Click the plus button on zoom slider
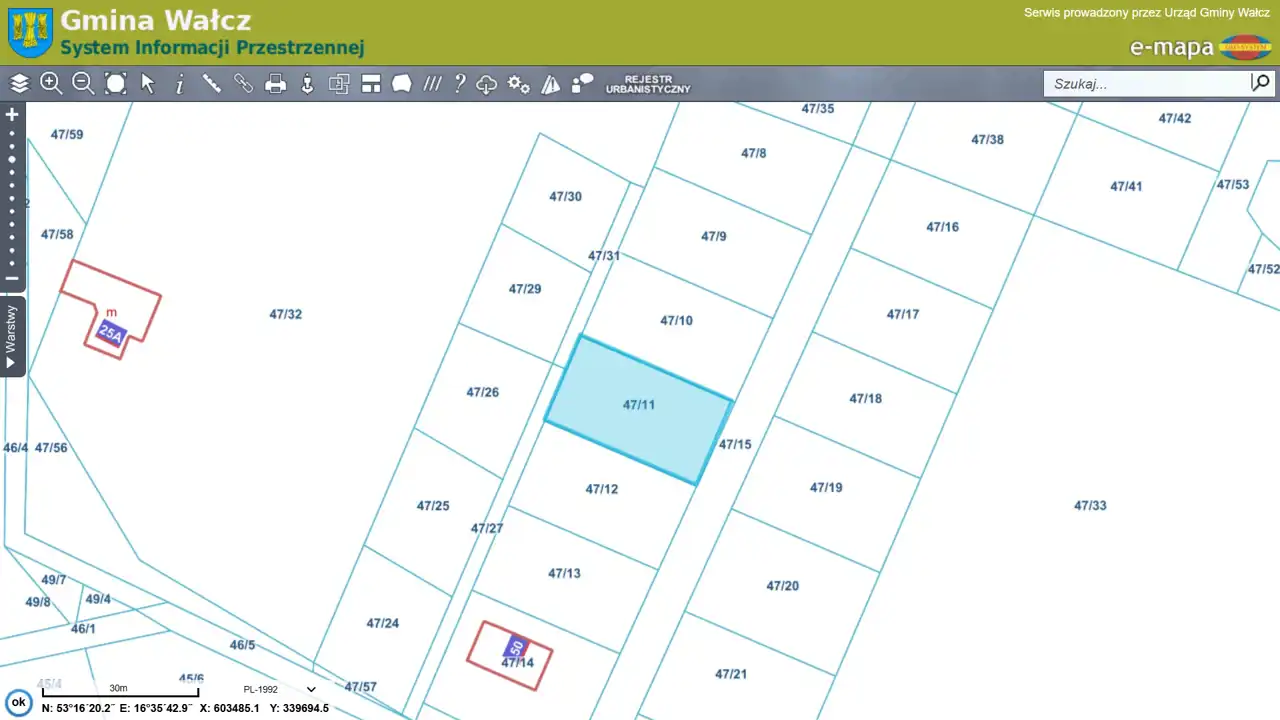This screenshot has width=1280, height=720. pos(12,115)
